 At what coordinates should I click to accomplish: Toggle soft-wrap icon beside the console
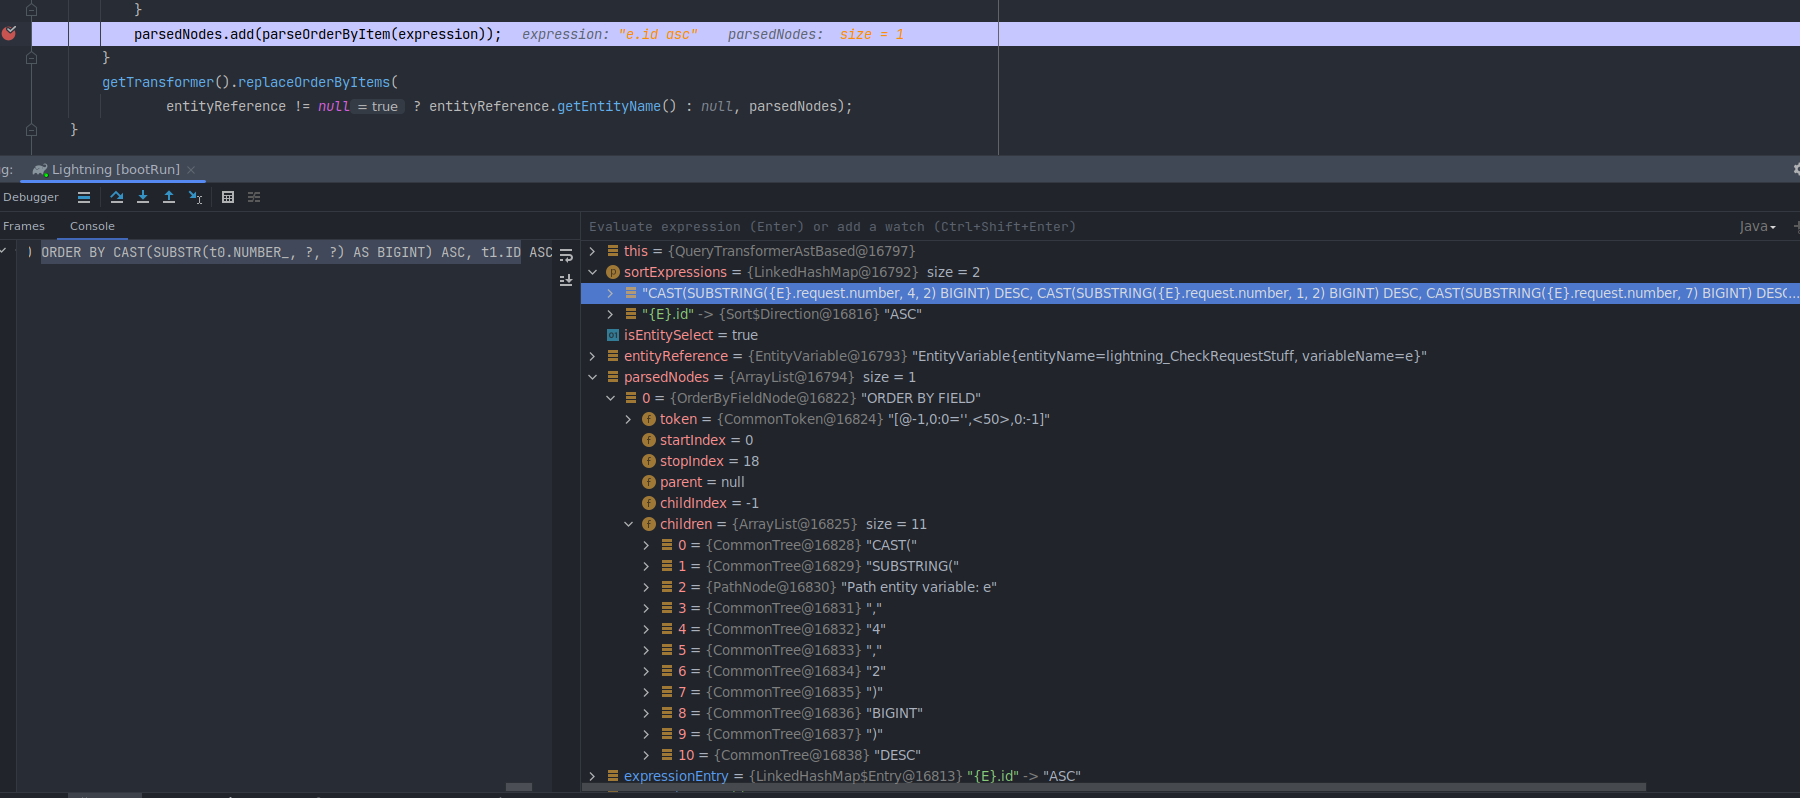(566, 256)
